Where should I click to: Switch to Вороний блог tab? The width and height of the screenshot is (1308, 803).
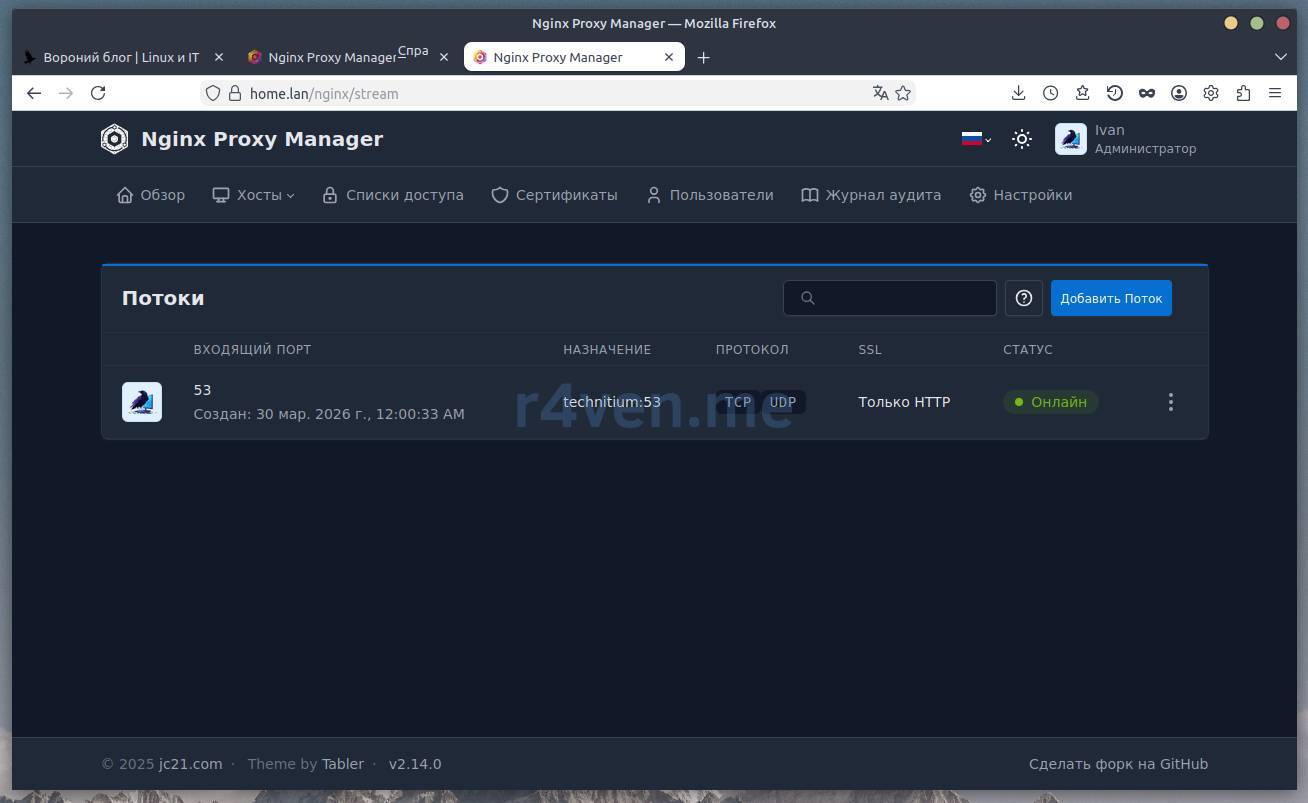coord(120,57)
